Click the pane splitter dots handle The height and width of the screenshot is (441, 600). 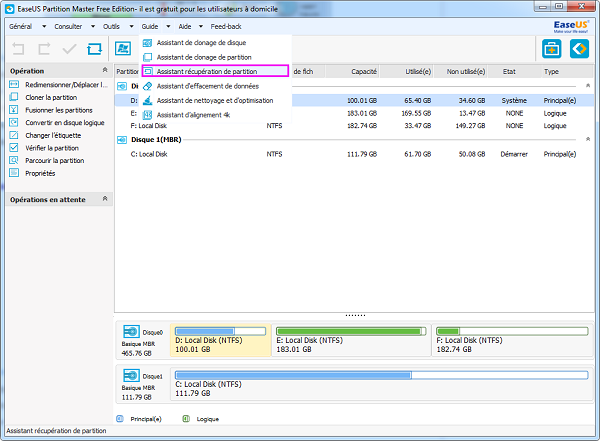point(355,315)
